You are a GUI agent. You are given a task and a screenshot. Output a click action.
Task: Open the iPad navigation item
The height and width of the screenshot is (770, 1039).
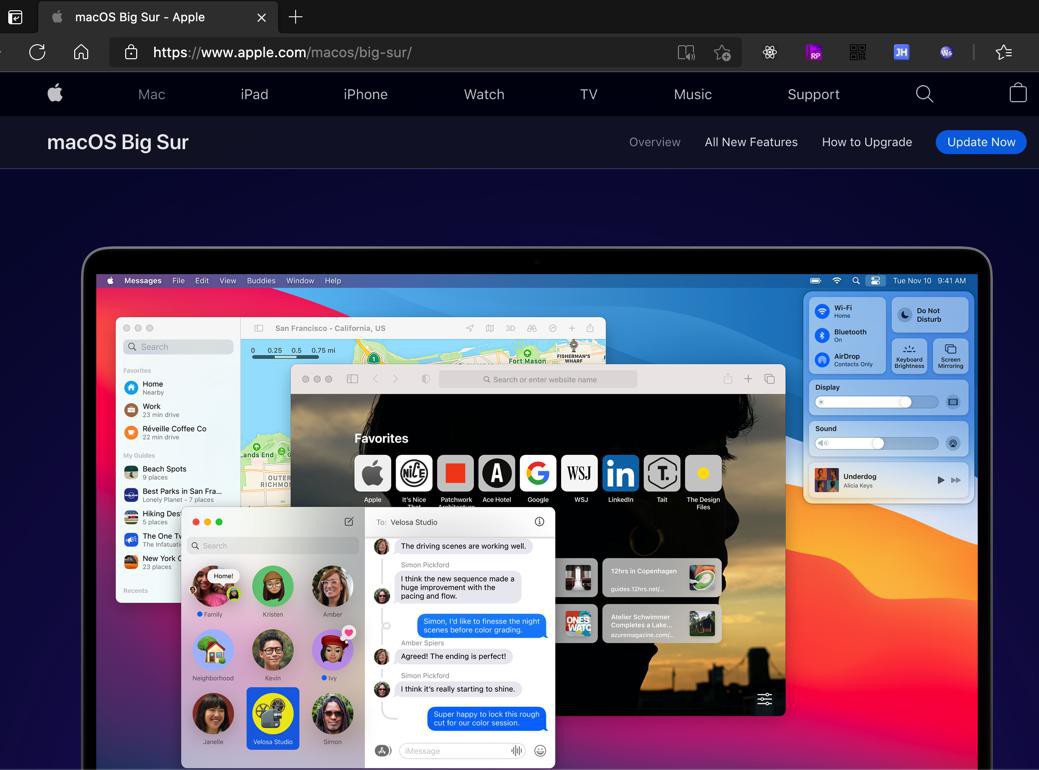[x=254, y=94]
